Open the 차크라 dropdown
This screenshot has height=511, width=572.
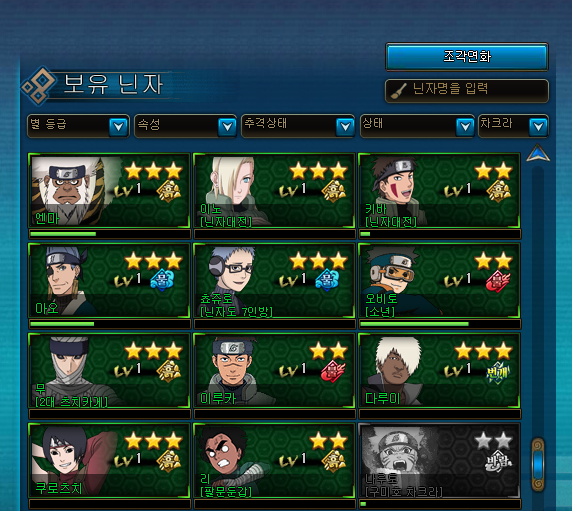click(513, 126)
